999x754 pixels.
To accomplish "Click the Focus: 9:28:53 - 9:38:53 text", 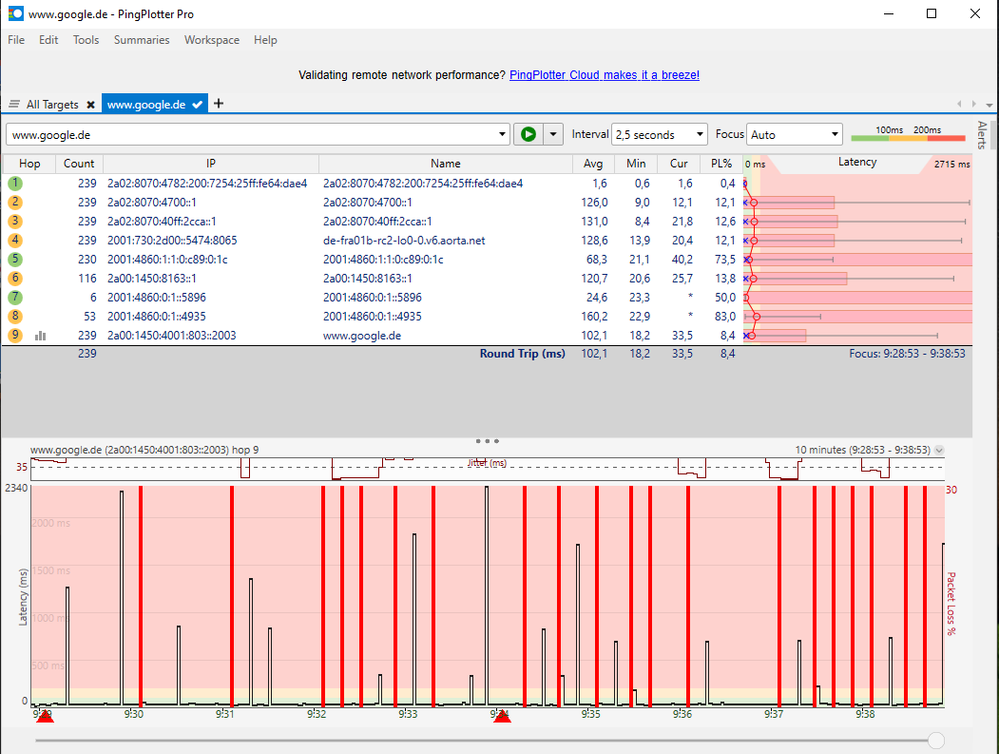I will click(x=907, y=354).
